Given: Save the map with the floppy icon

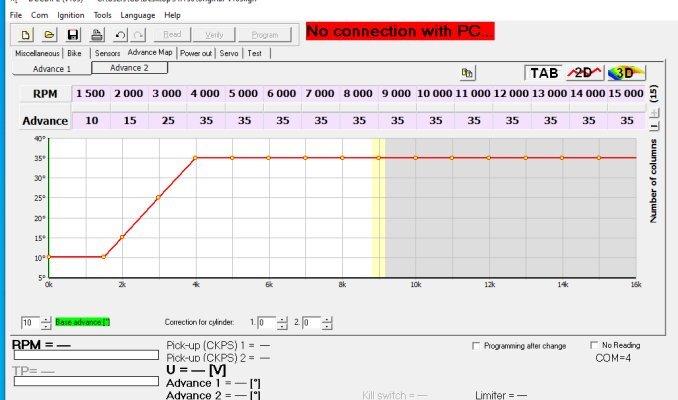Looking at the screenshot, I should point(73,35).
